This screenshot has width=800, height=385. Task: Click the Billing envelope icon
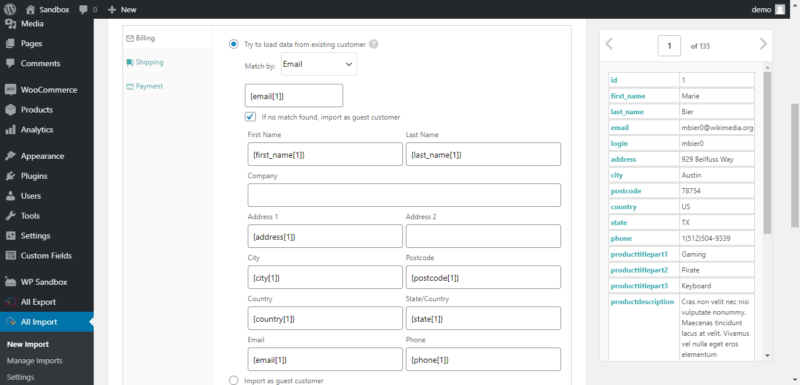pyautogui.click(x=130, y=38)
